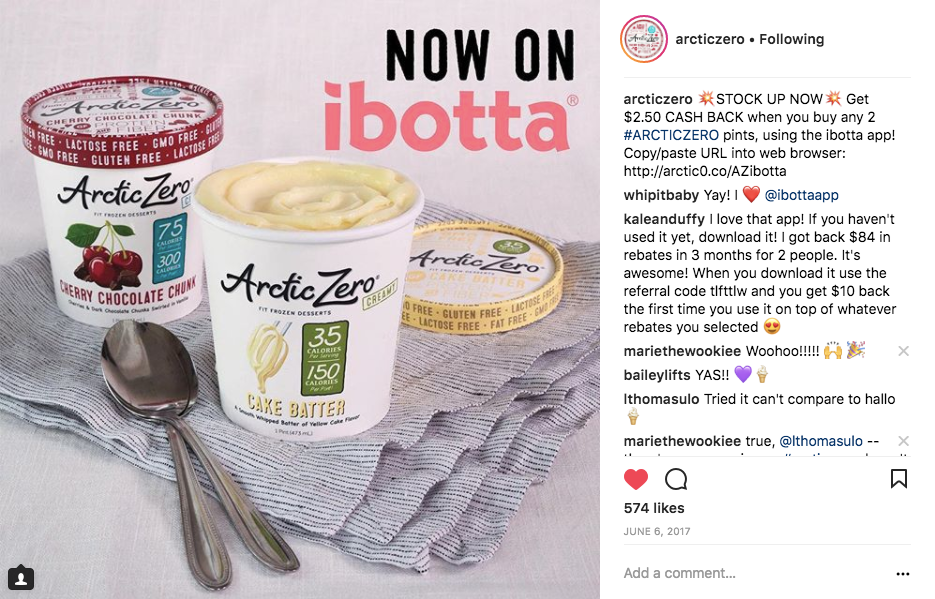Save post with the bookmark icon

[x=899, y=479]
